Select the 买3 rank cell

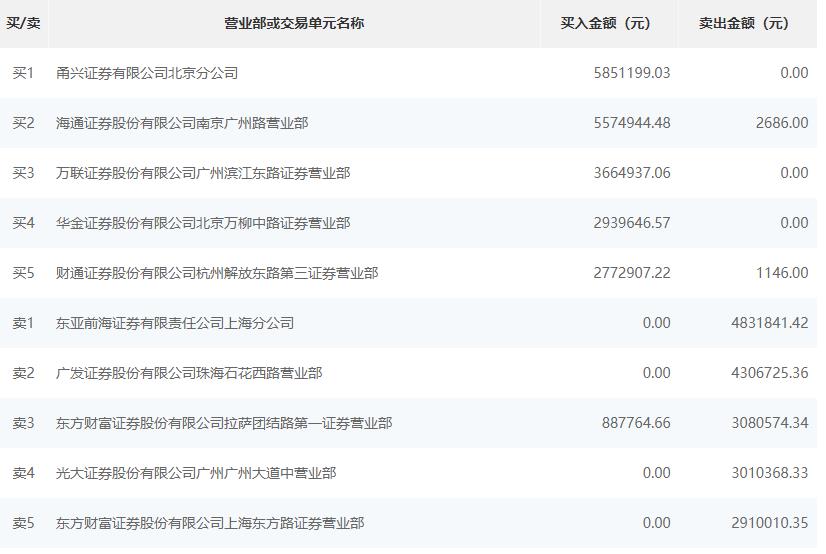pyautogui.click(x=23, y=173)
